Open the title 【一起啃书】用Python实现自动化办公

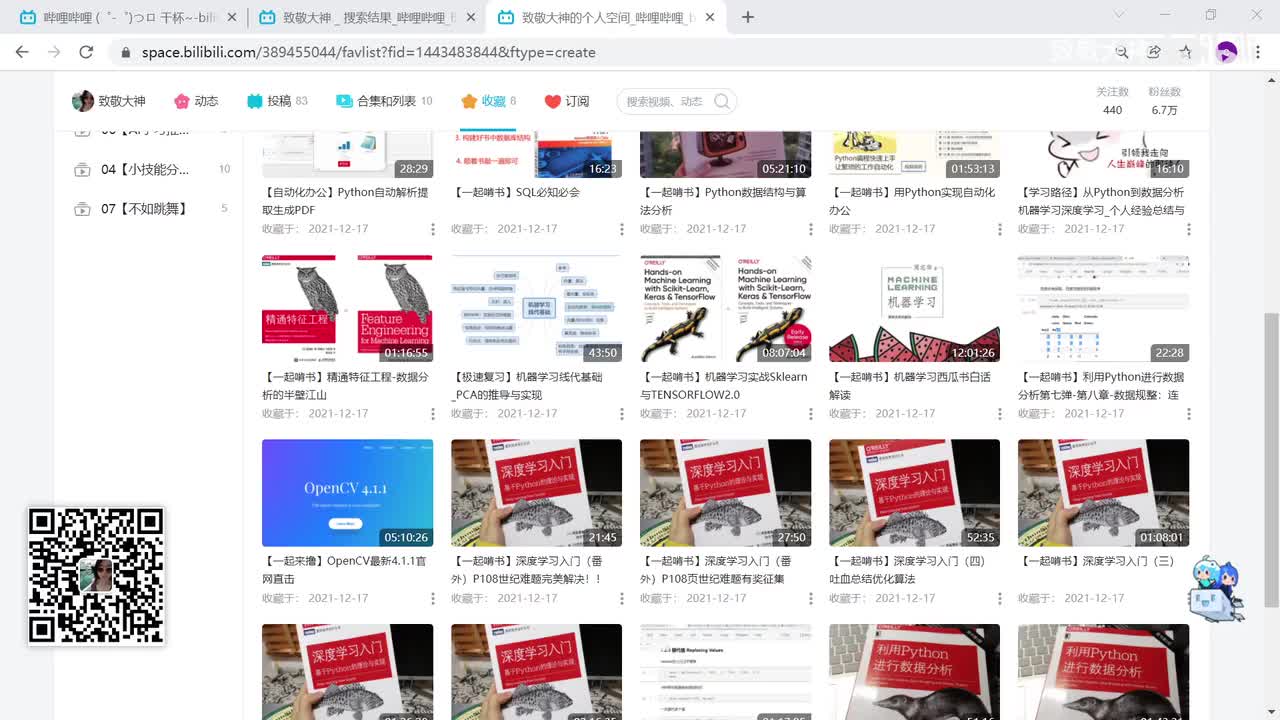[x=912, y=201]
